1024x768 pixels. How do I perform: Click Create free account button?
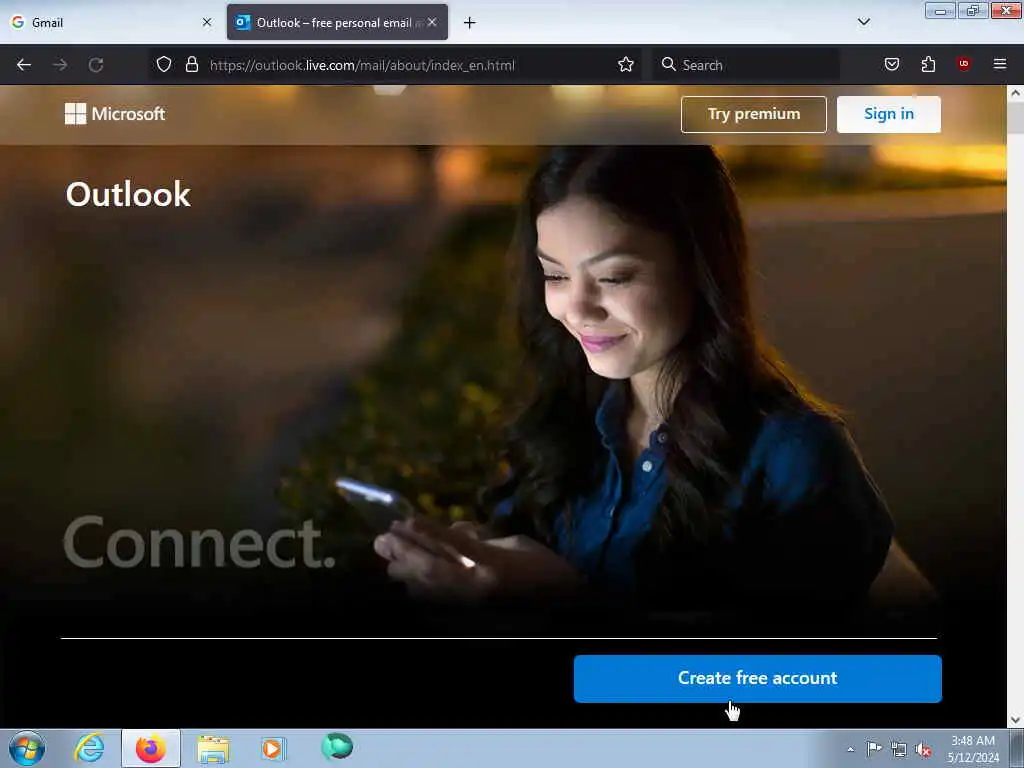click(x=758, y=679)
